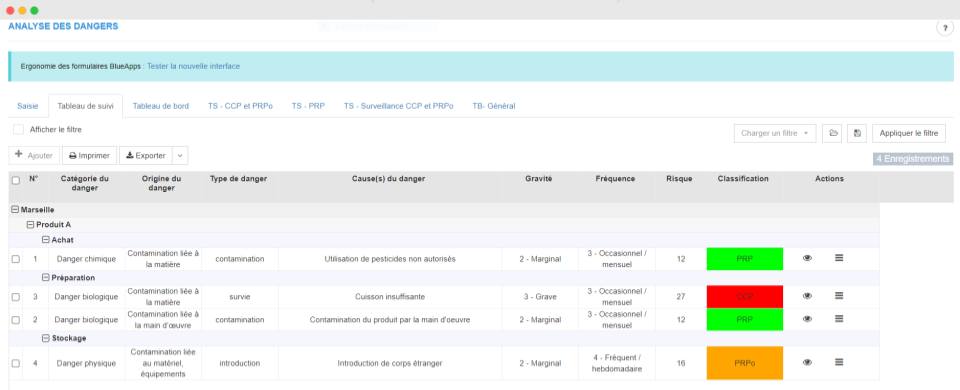Click the Imprimer button

click(89, 156)
